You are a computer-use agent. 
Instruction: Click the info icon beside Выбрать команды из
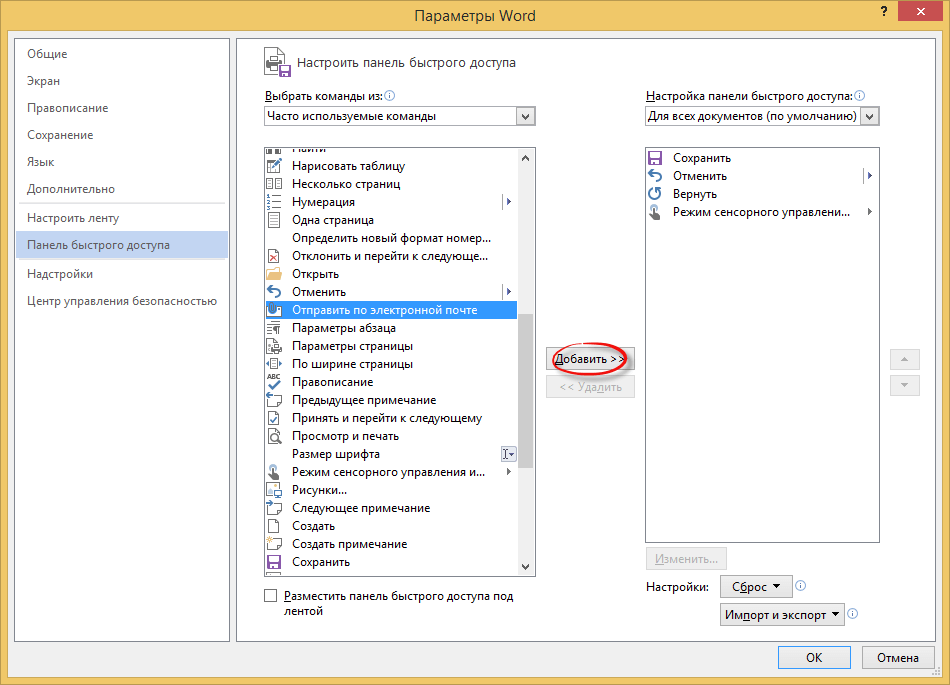390,96
